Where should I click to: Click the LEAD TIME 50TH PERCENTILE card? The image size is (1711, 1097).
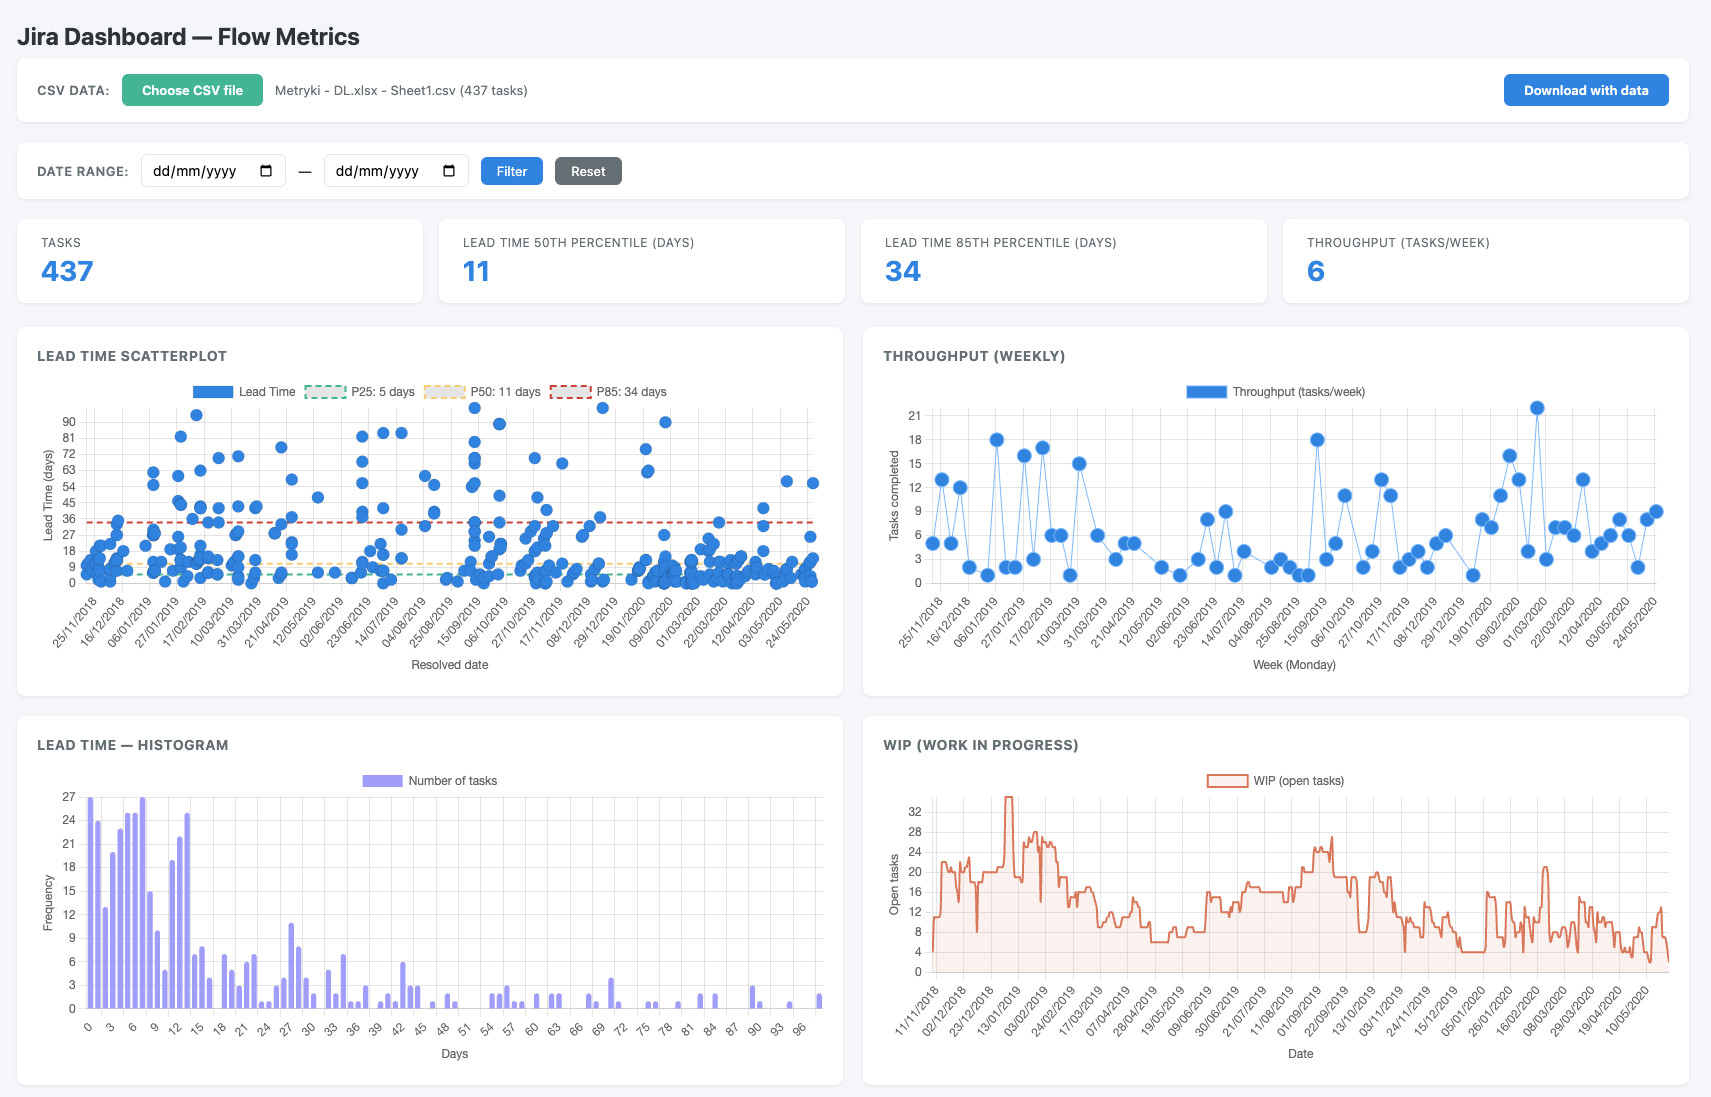(x=641, y=261)
